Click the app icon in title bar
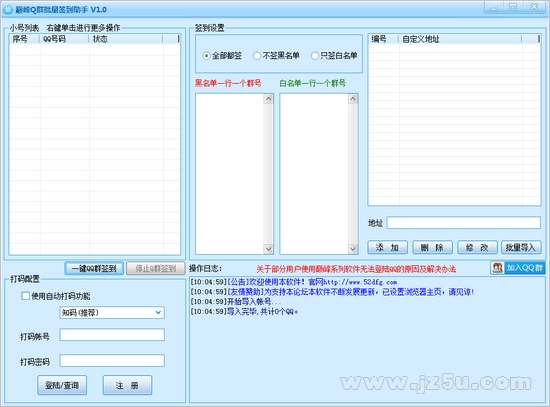The height and width of the screenshot is (407, 550). (x=7, y=10)
